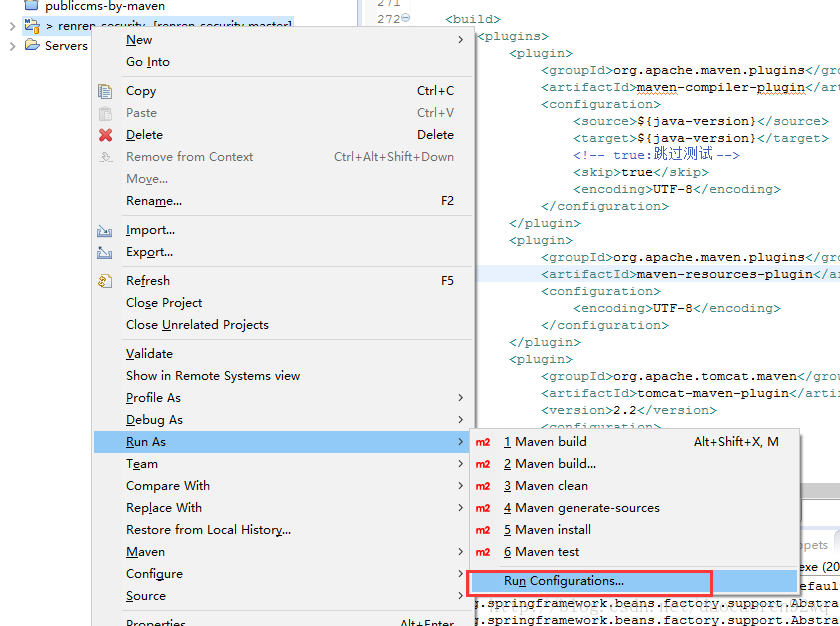Click the Export icon in context menu
The image size is (840, 626).
(x=104, y=253)
